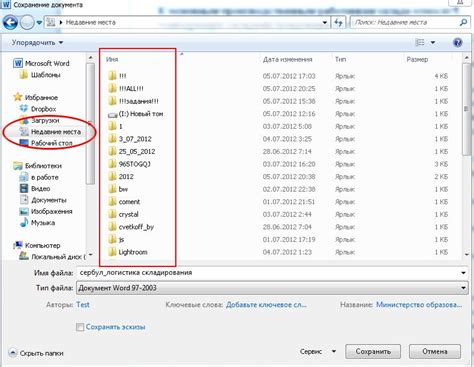The image size is (474, 367).
Task: Enable the Сохранять эскизы checkbox
Action: click(80, 327)
